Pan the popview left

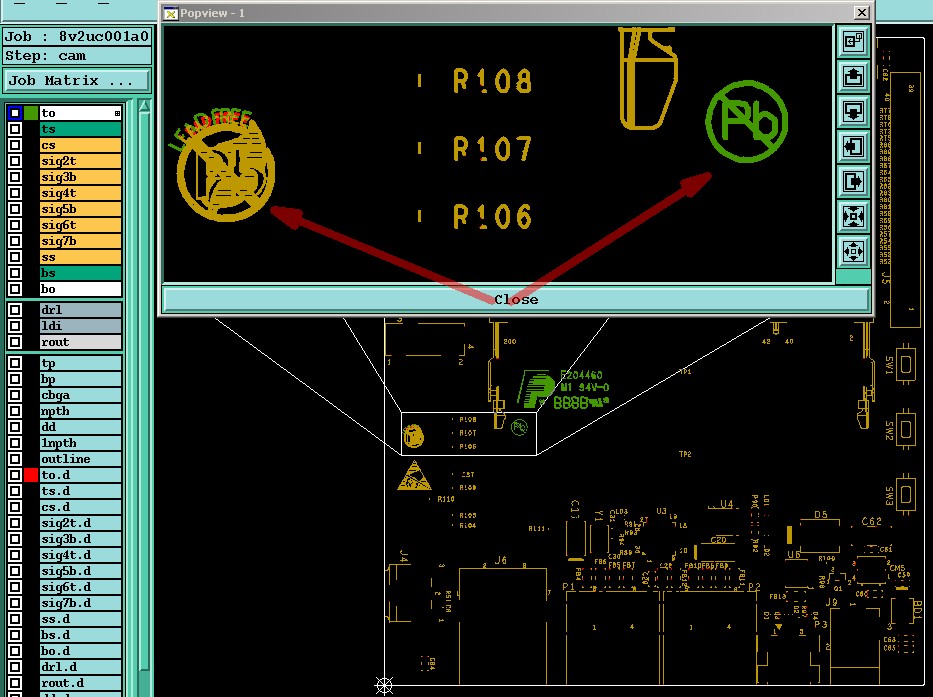tap(853, 146)
